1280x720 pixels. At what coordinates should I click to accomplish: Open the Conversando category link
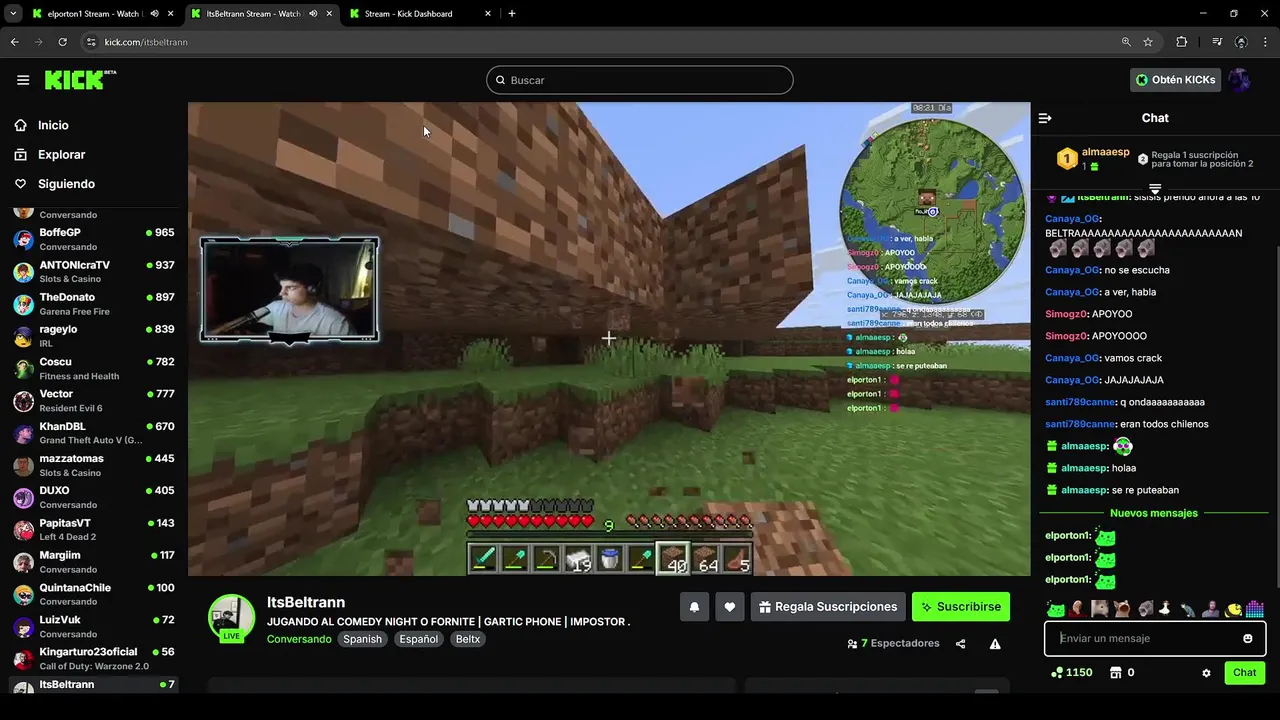tap(299, 639)
